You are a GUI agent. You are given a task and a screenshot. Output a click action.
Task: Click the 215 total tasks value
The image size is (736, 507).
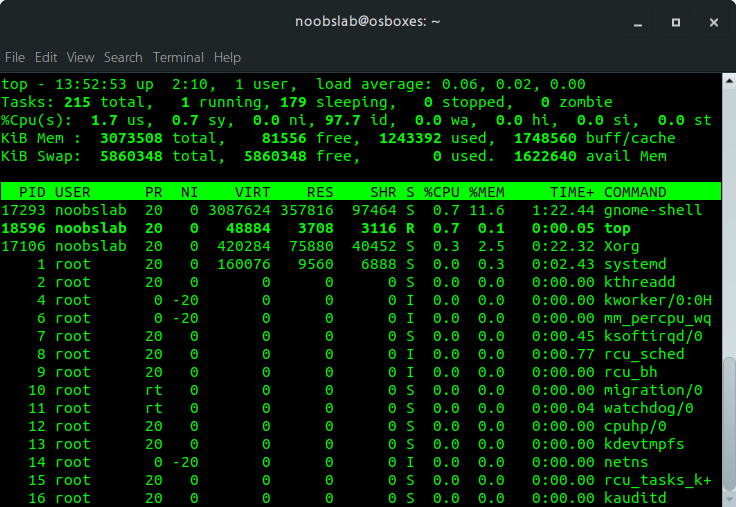click(x=77, y=102)
